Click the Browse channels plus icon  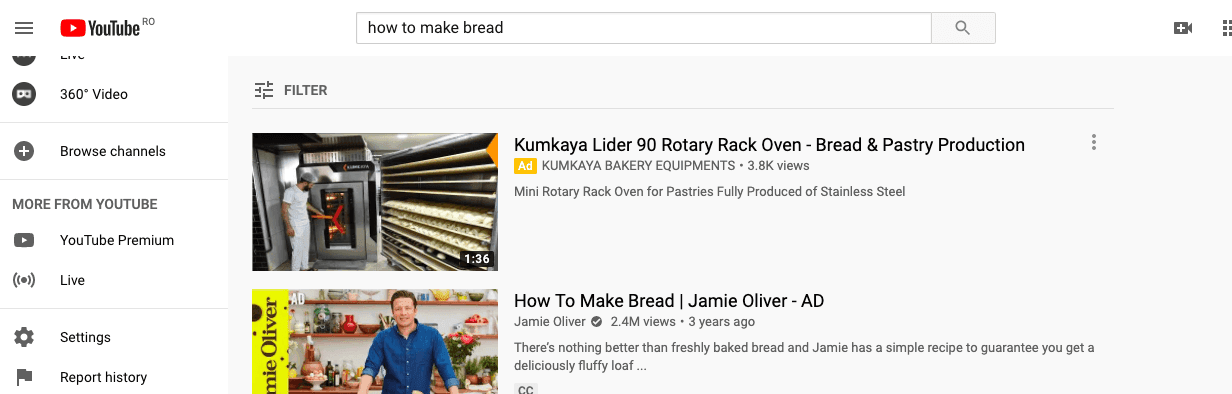[23, 151]
